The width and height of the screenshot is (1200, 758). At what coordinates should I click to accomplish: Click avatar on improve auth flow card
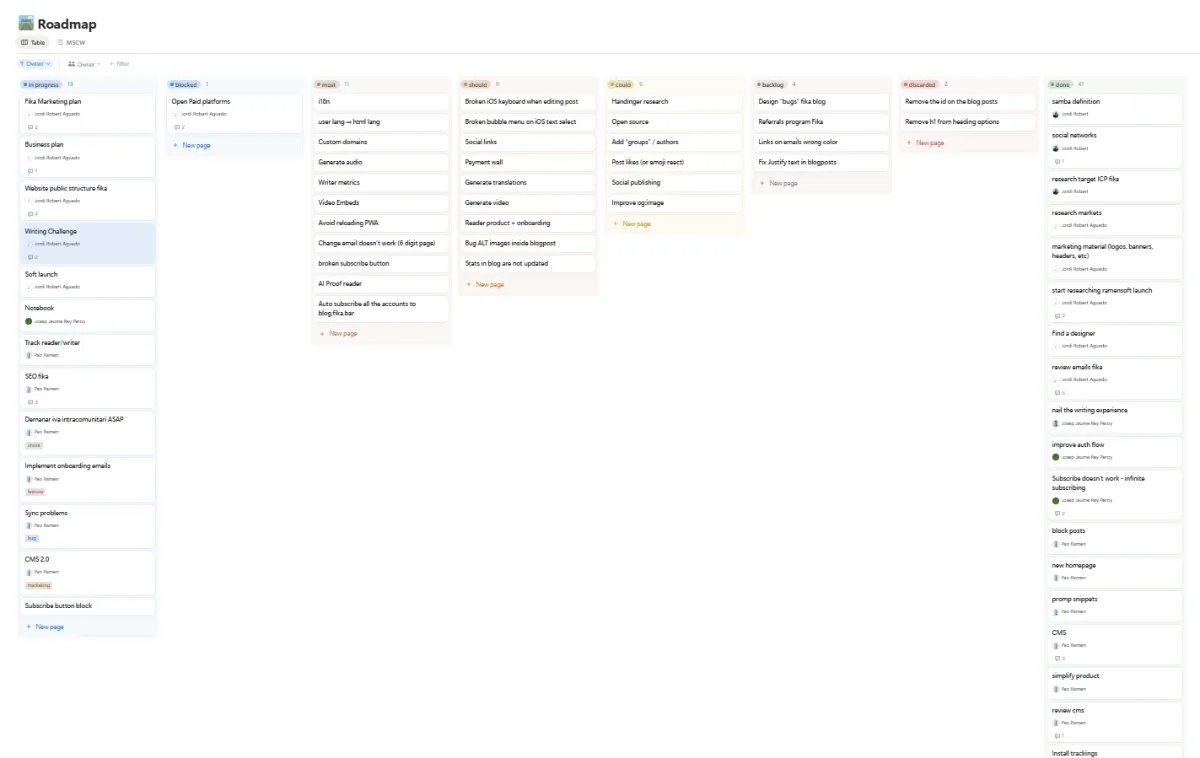click(1056, 457)
